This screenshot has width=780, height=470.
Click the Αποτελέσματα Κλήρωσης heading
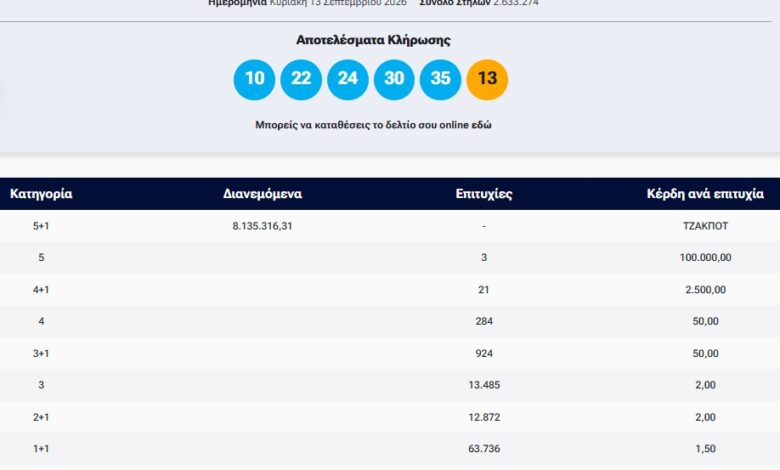tap(373, 40)
